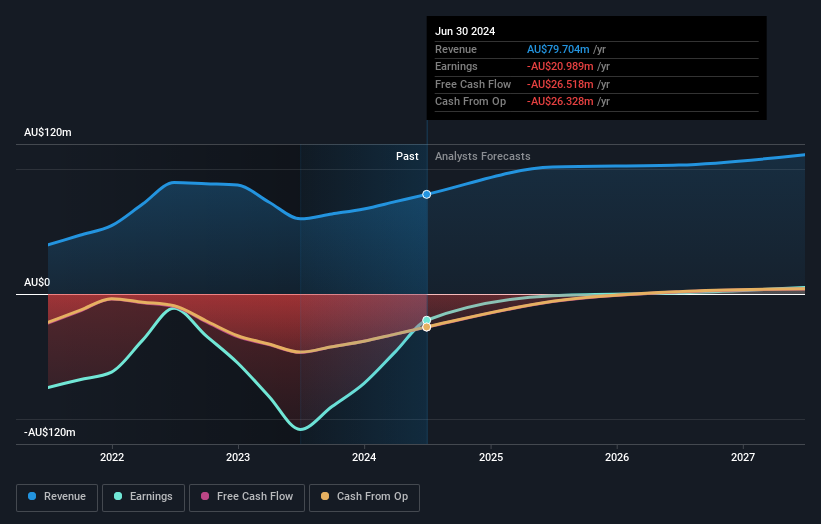Toggle the Free Cash Flow legend button
The height and width of the screenshot is (524, 821).
click(247, 497)
